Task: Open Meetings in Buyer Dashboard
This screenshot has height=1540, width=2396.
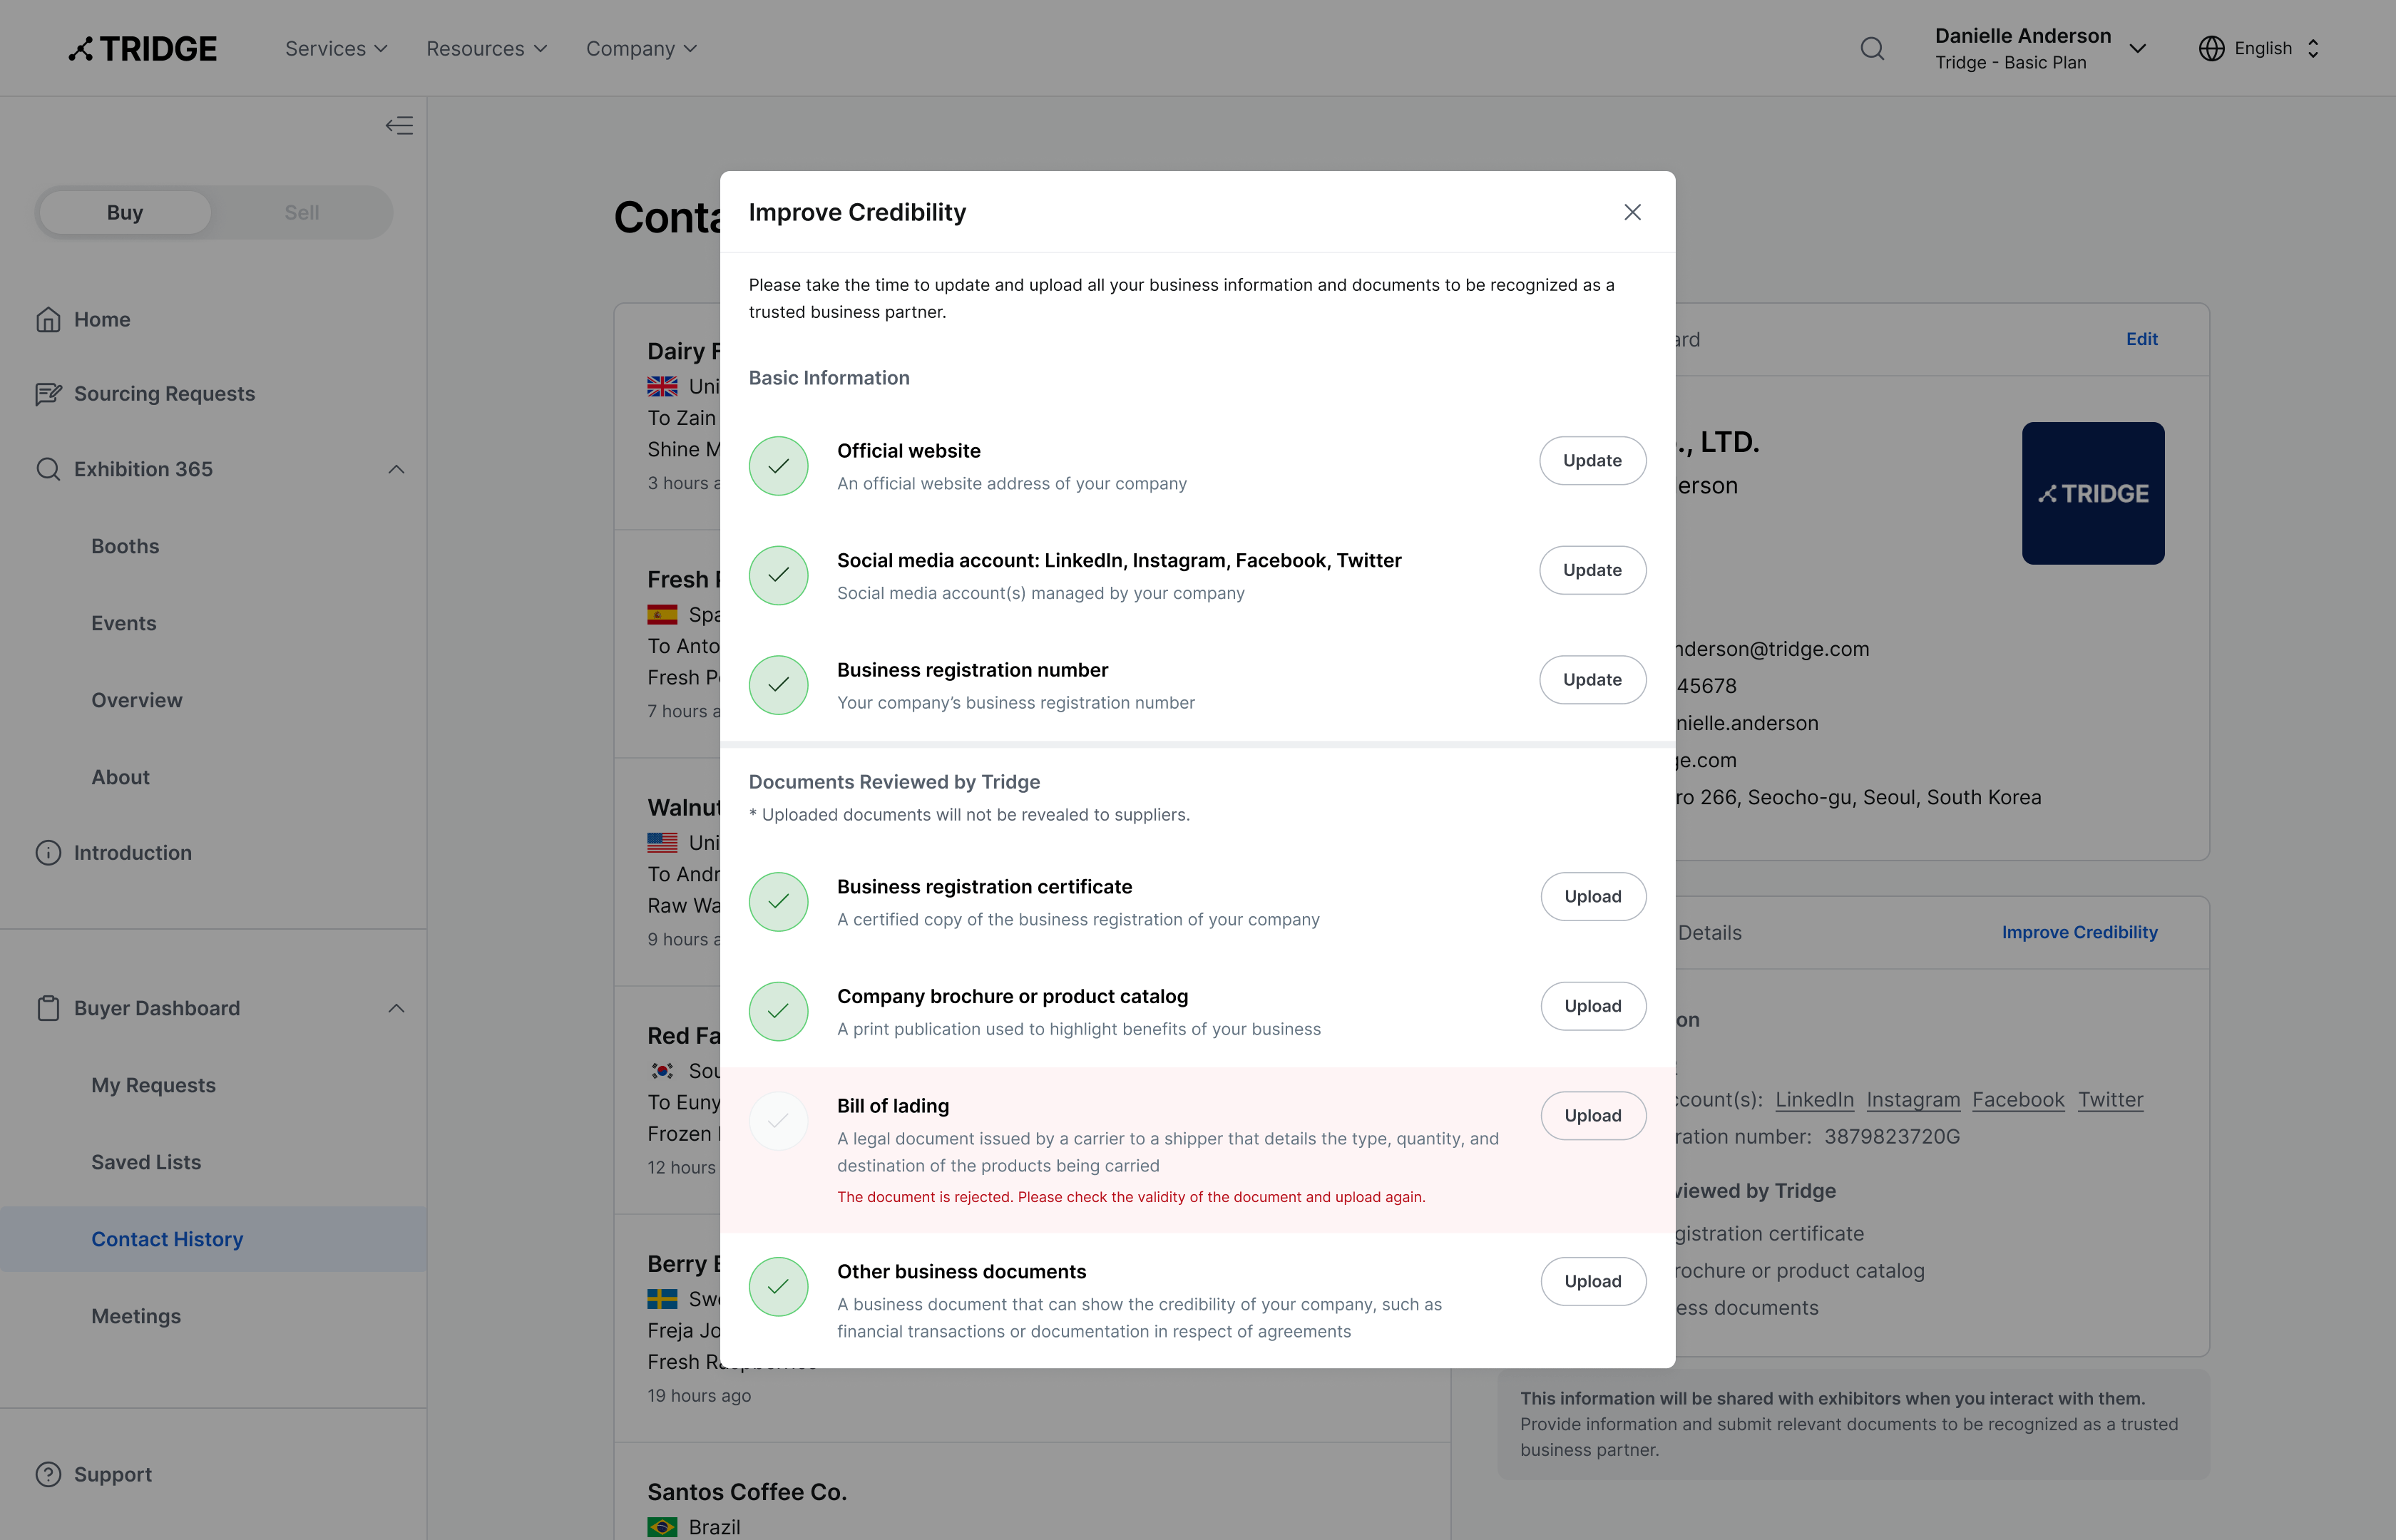Action: coord(136,1316)
